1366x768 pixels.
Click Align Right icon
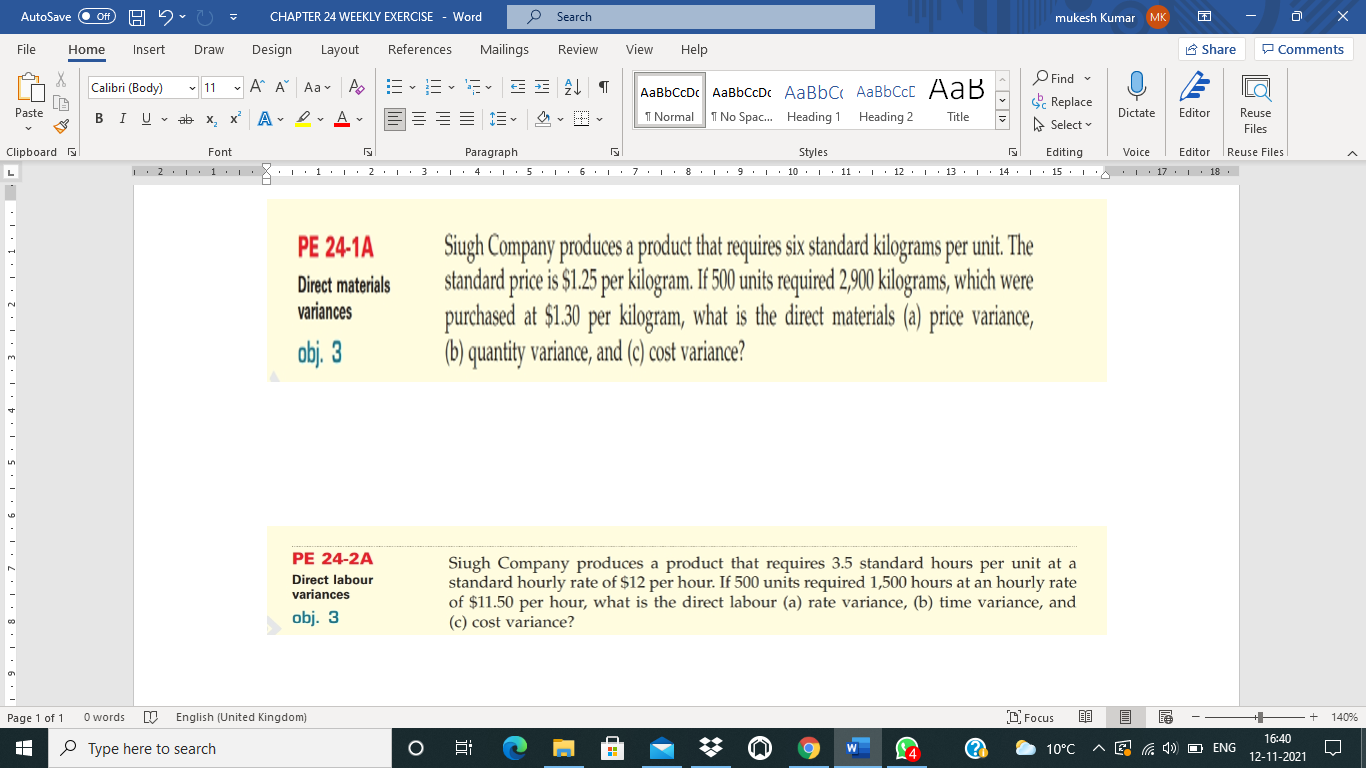click(443, 120)
